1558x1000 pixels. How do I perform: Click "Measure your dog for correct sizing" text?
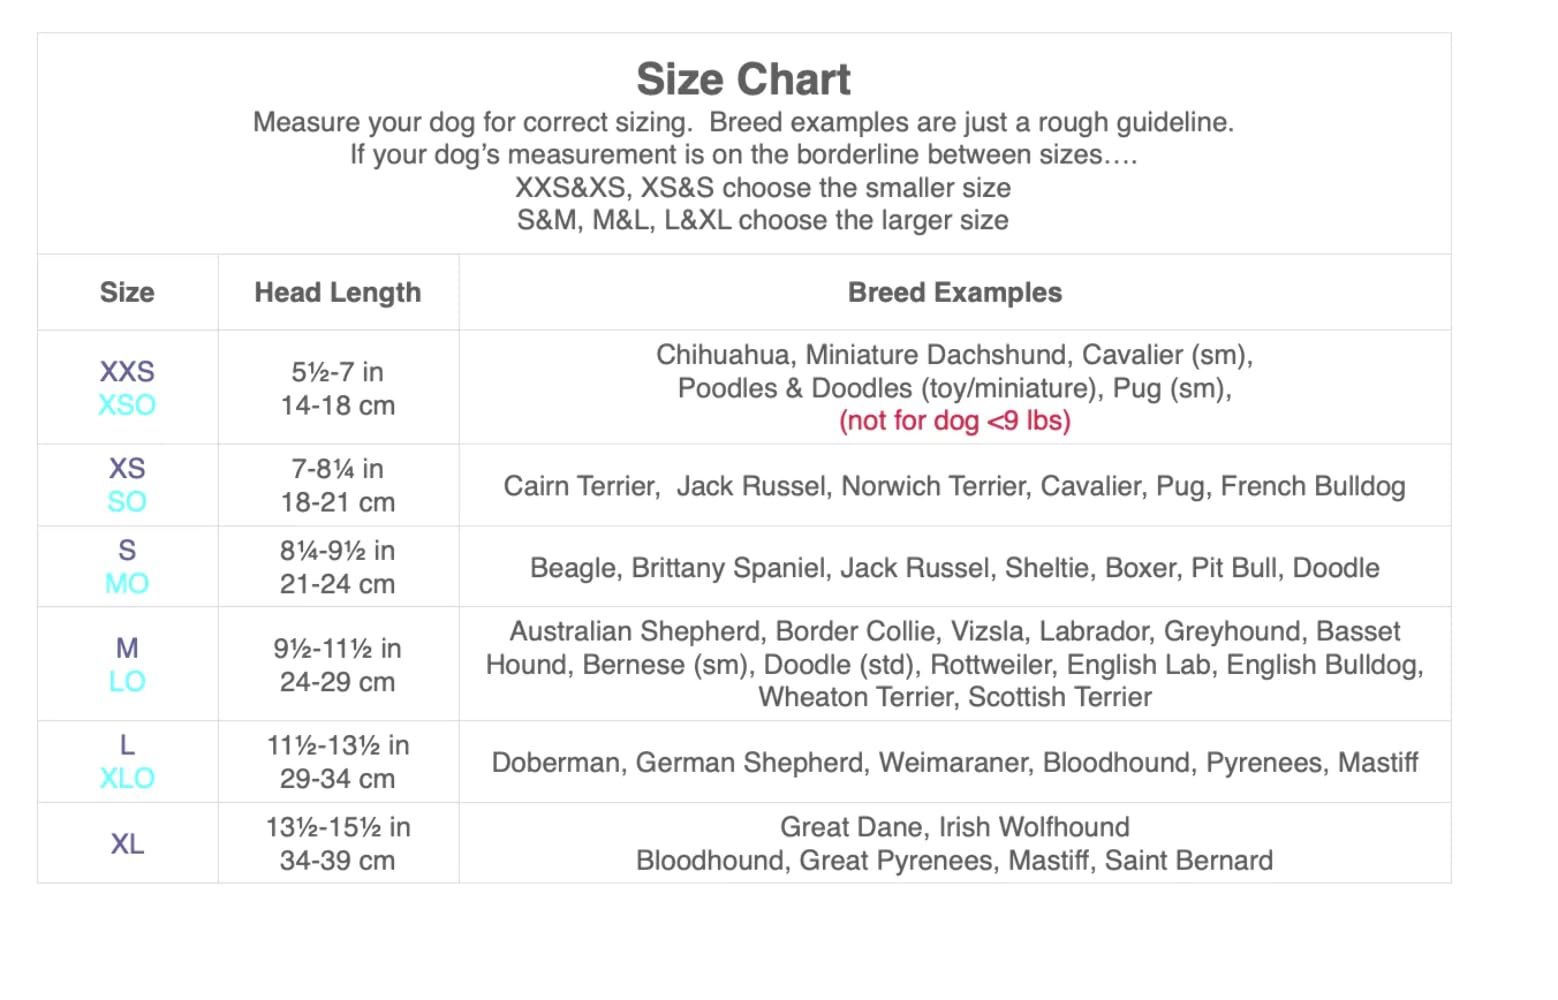click(472, 122)
